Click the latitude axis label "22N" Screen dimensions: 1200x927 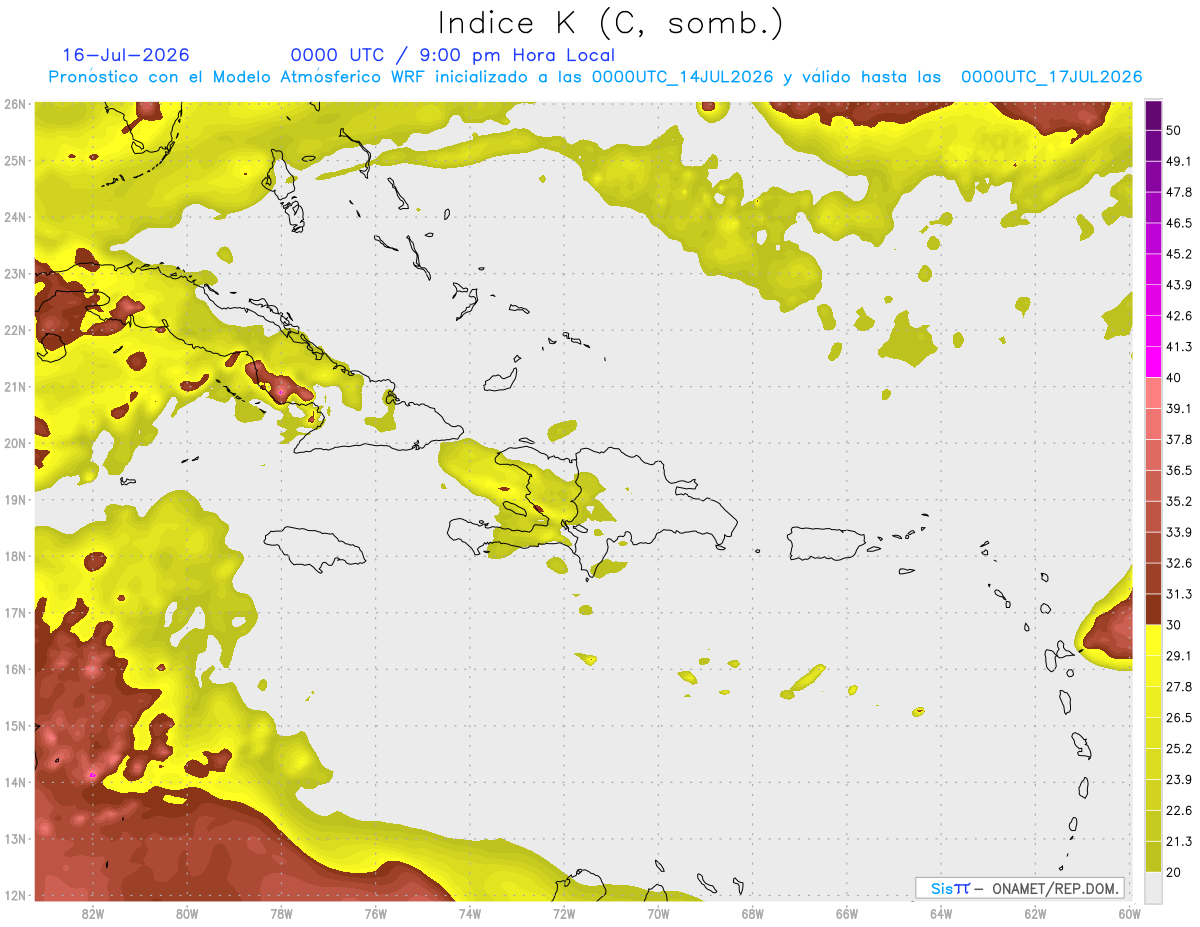click(x=15, y=330)
